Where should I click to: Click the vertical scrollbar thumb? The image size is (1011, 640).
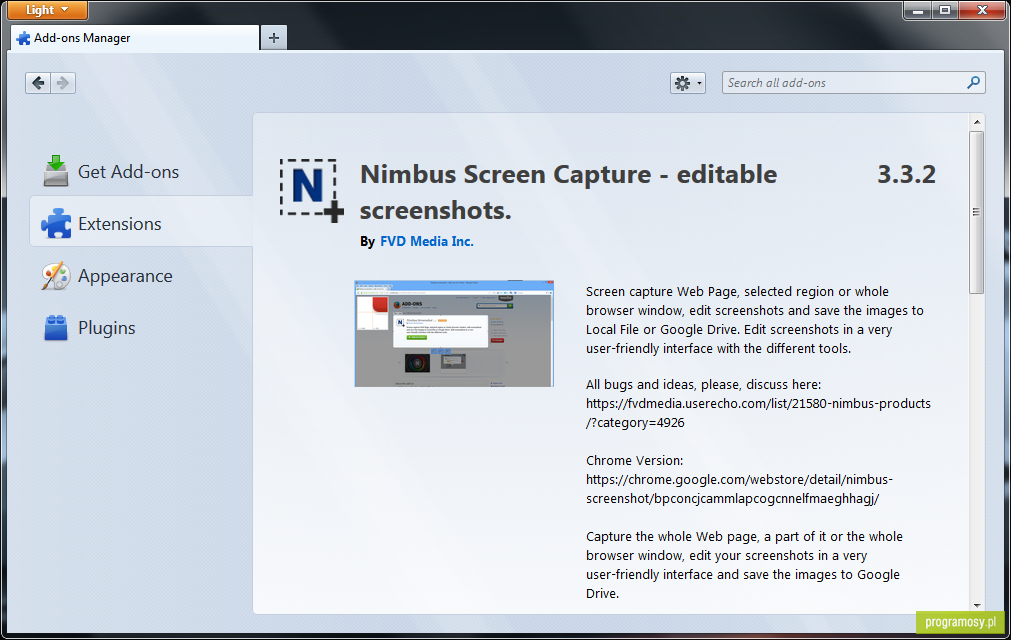(x=977, y=212)
